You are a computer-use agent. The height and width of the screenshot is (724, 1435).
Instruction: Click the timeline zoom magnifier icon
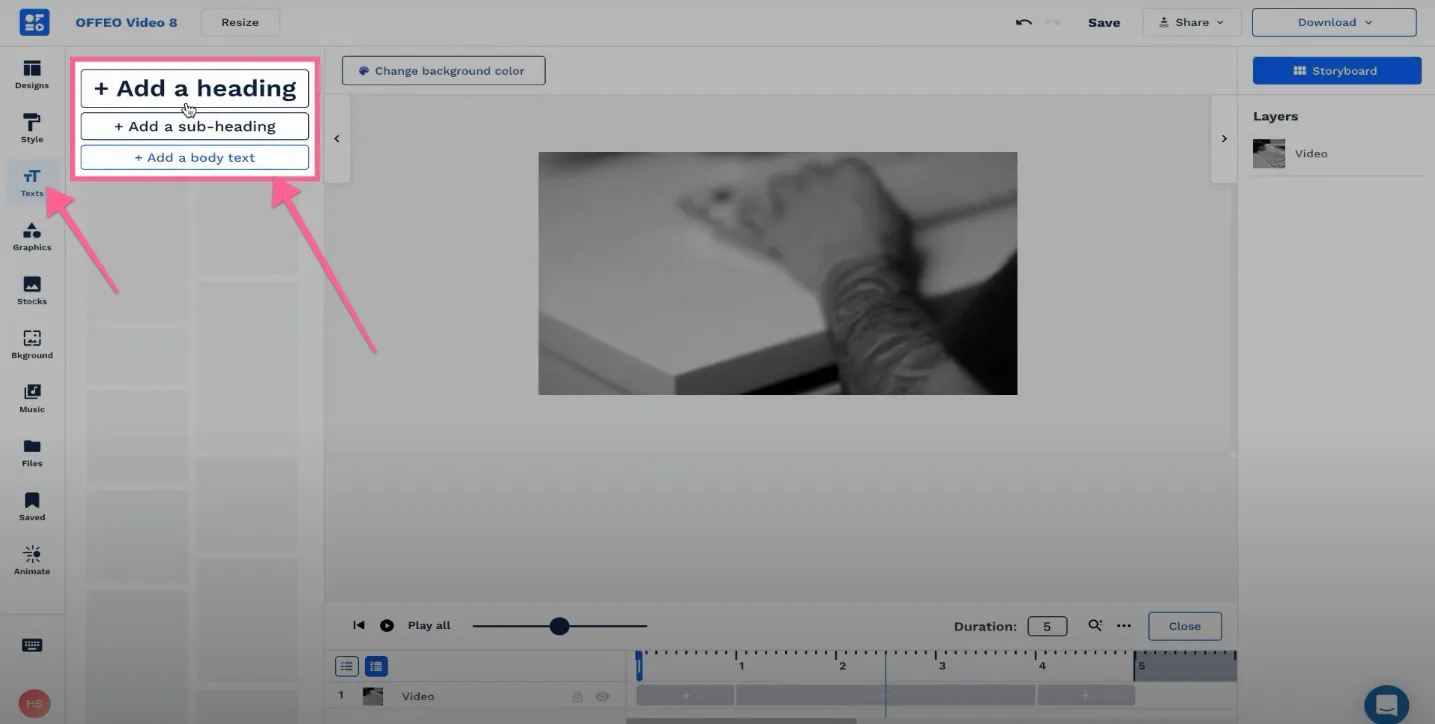1095,626
